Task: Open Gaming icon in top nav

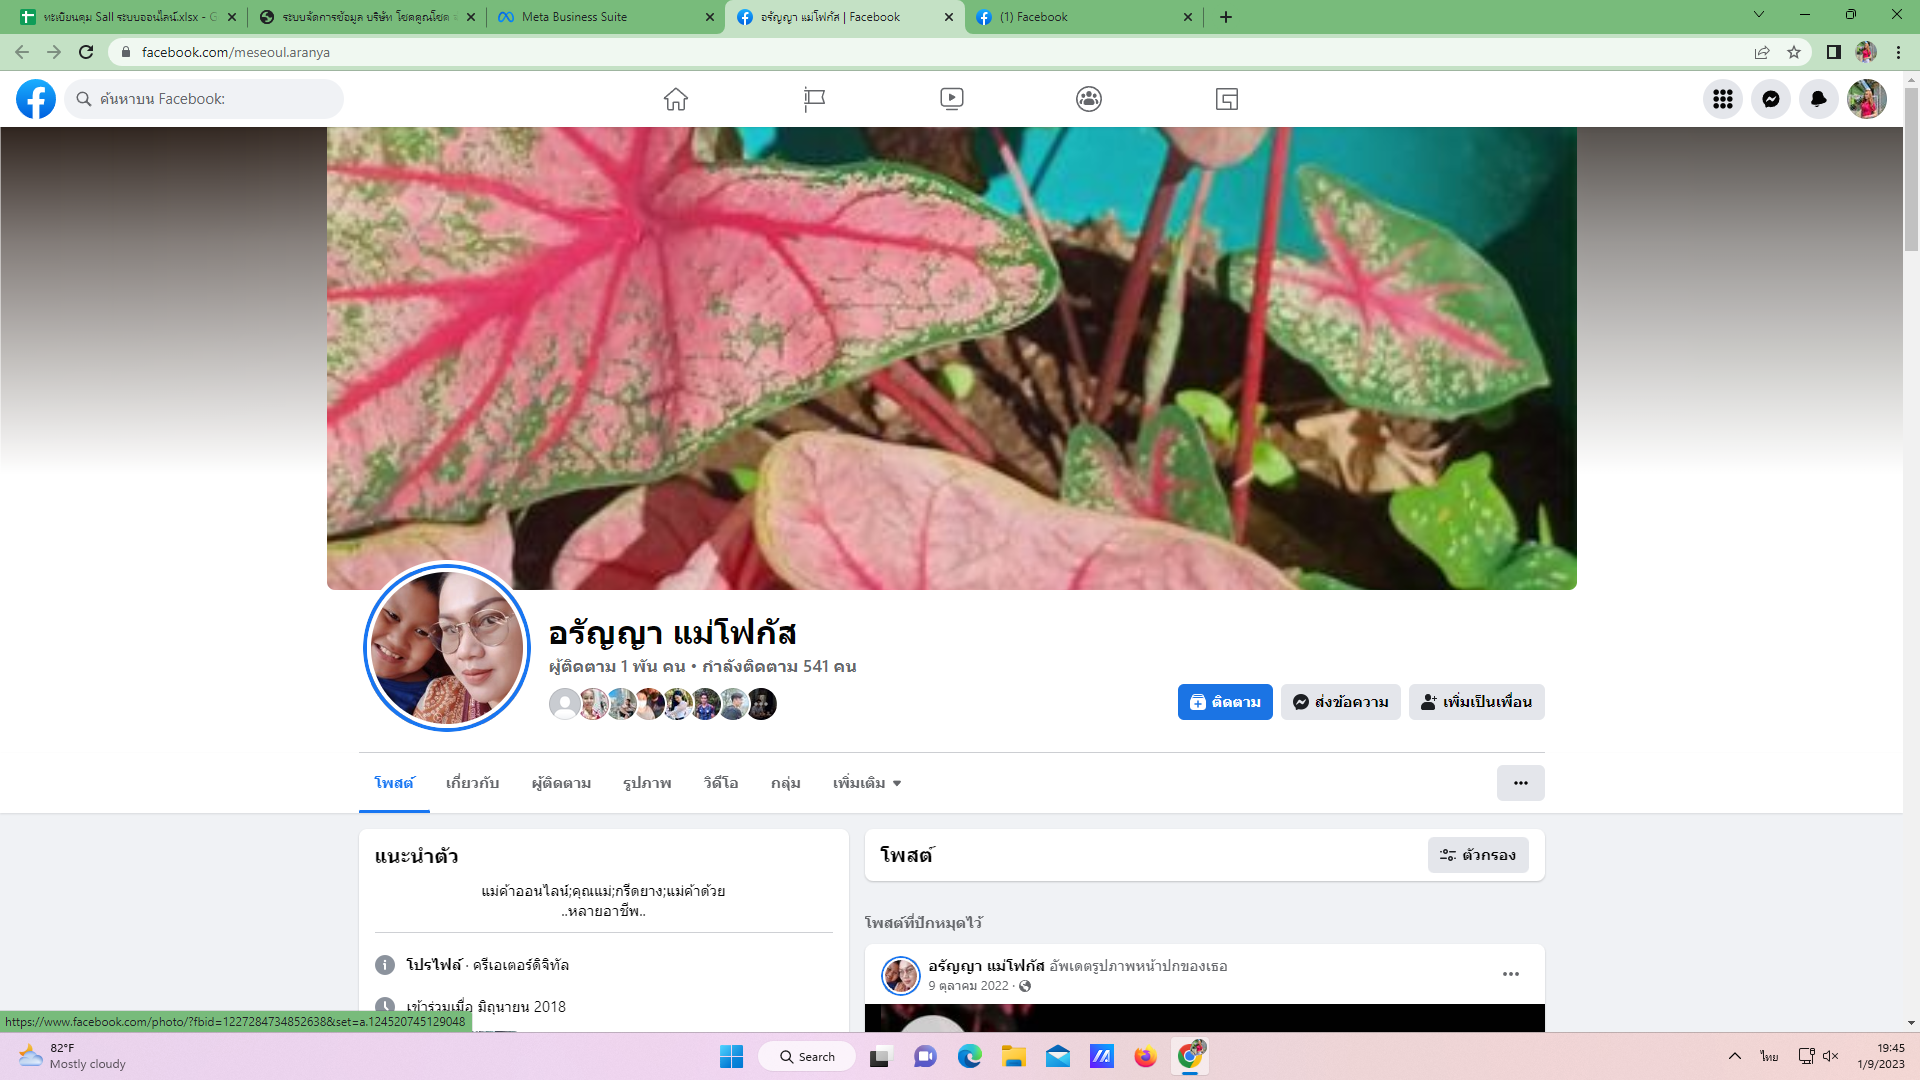Action: 1226,99
